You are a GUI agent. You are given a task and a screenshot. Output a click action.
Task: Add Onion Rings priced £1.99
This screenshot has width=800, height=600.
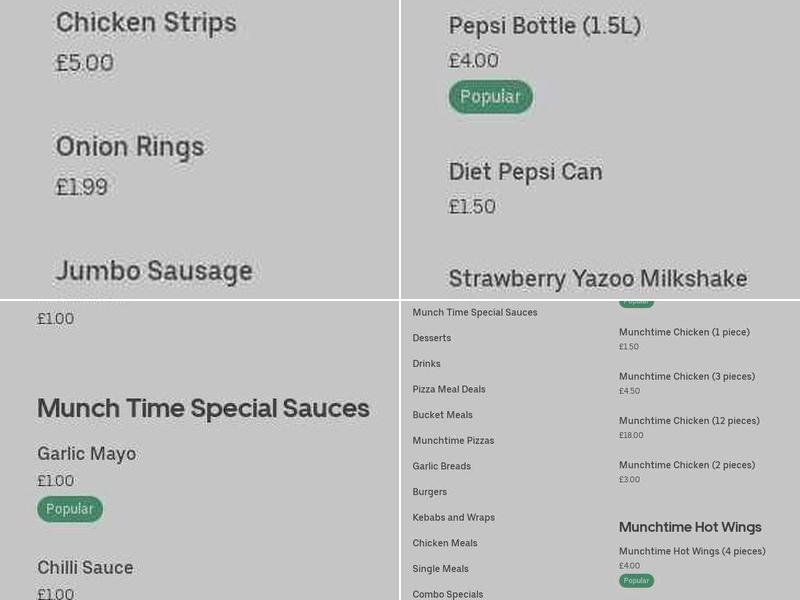click(131, 146)
